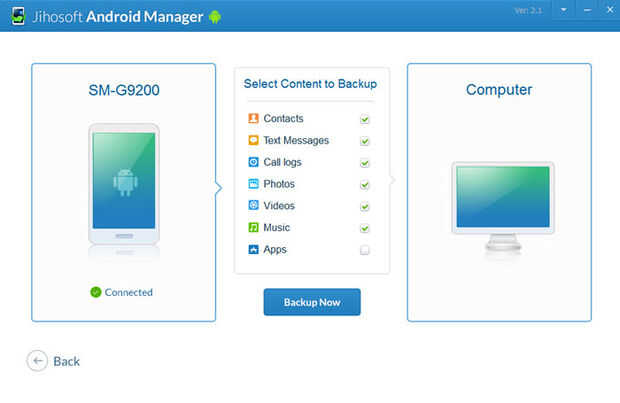Click the Jihosoft app logo icon
The height and width of the screenshot is (403, 620).
(18, 16)
